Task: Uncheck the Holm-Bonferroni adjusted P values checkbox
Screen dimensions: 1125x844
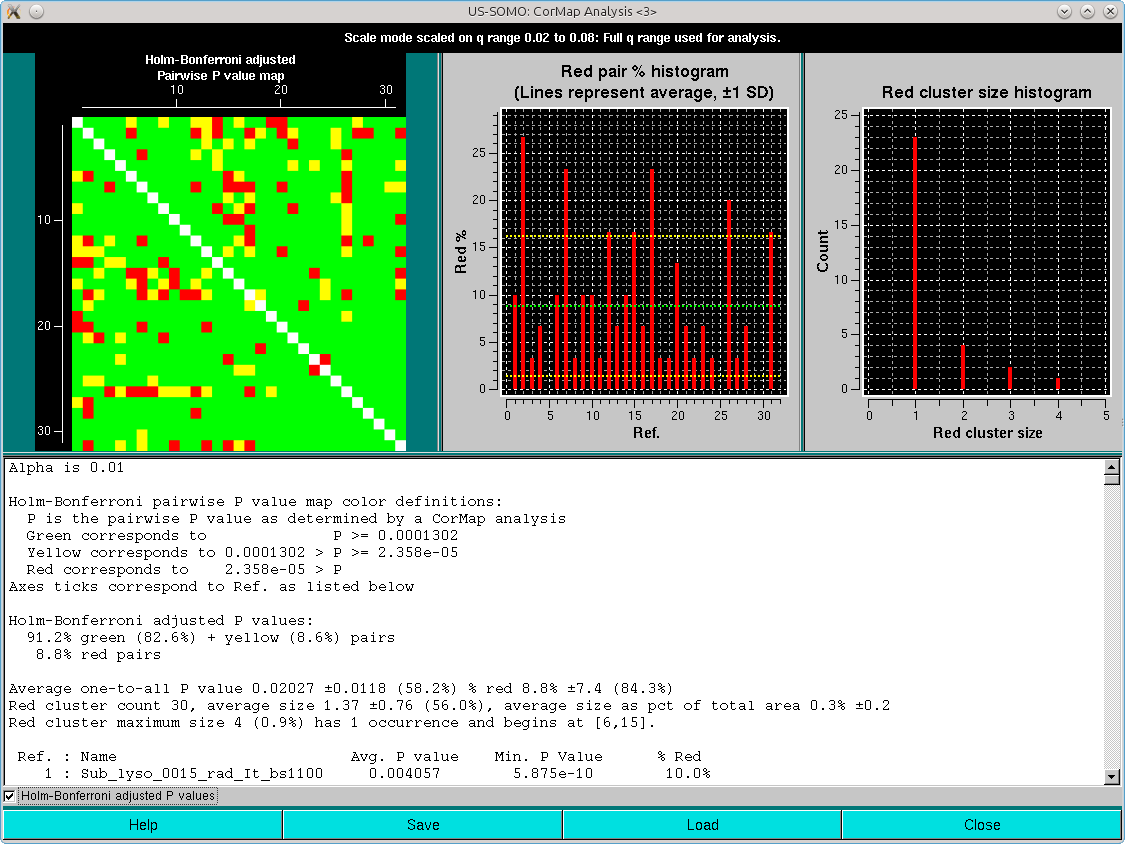Action: (9, 796)
